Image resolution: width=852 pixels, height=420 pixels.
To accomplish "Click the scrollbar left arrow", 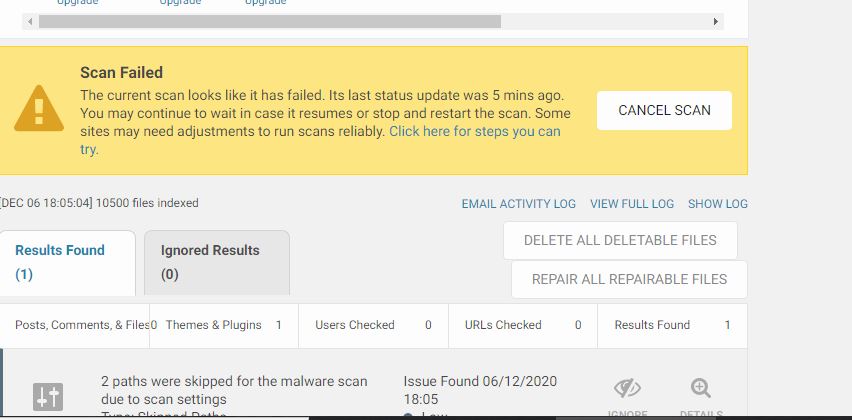I will point(29,21).
